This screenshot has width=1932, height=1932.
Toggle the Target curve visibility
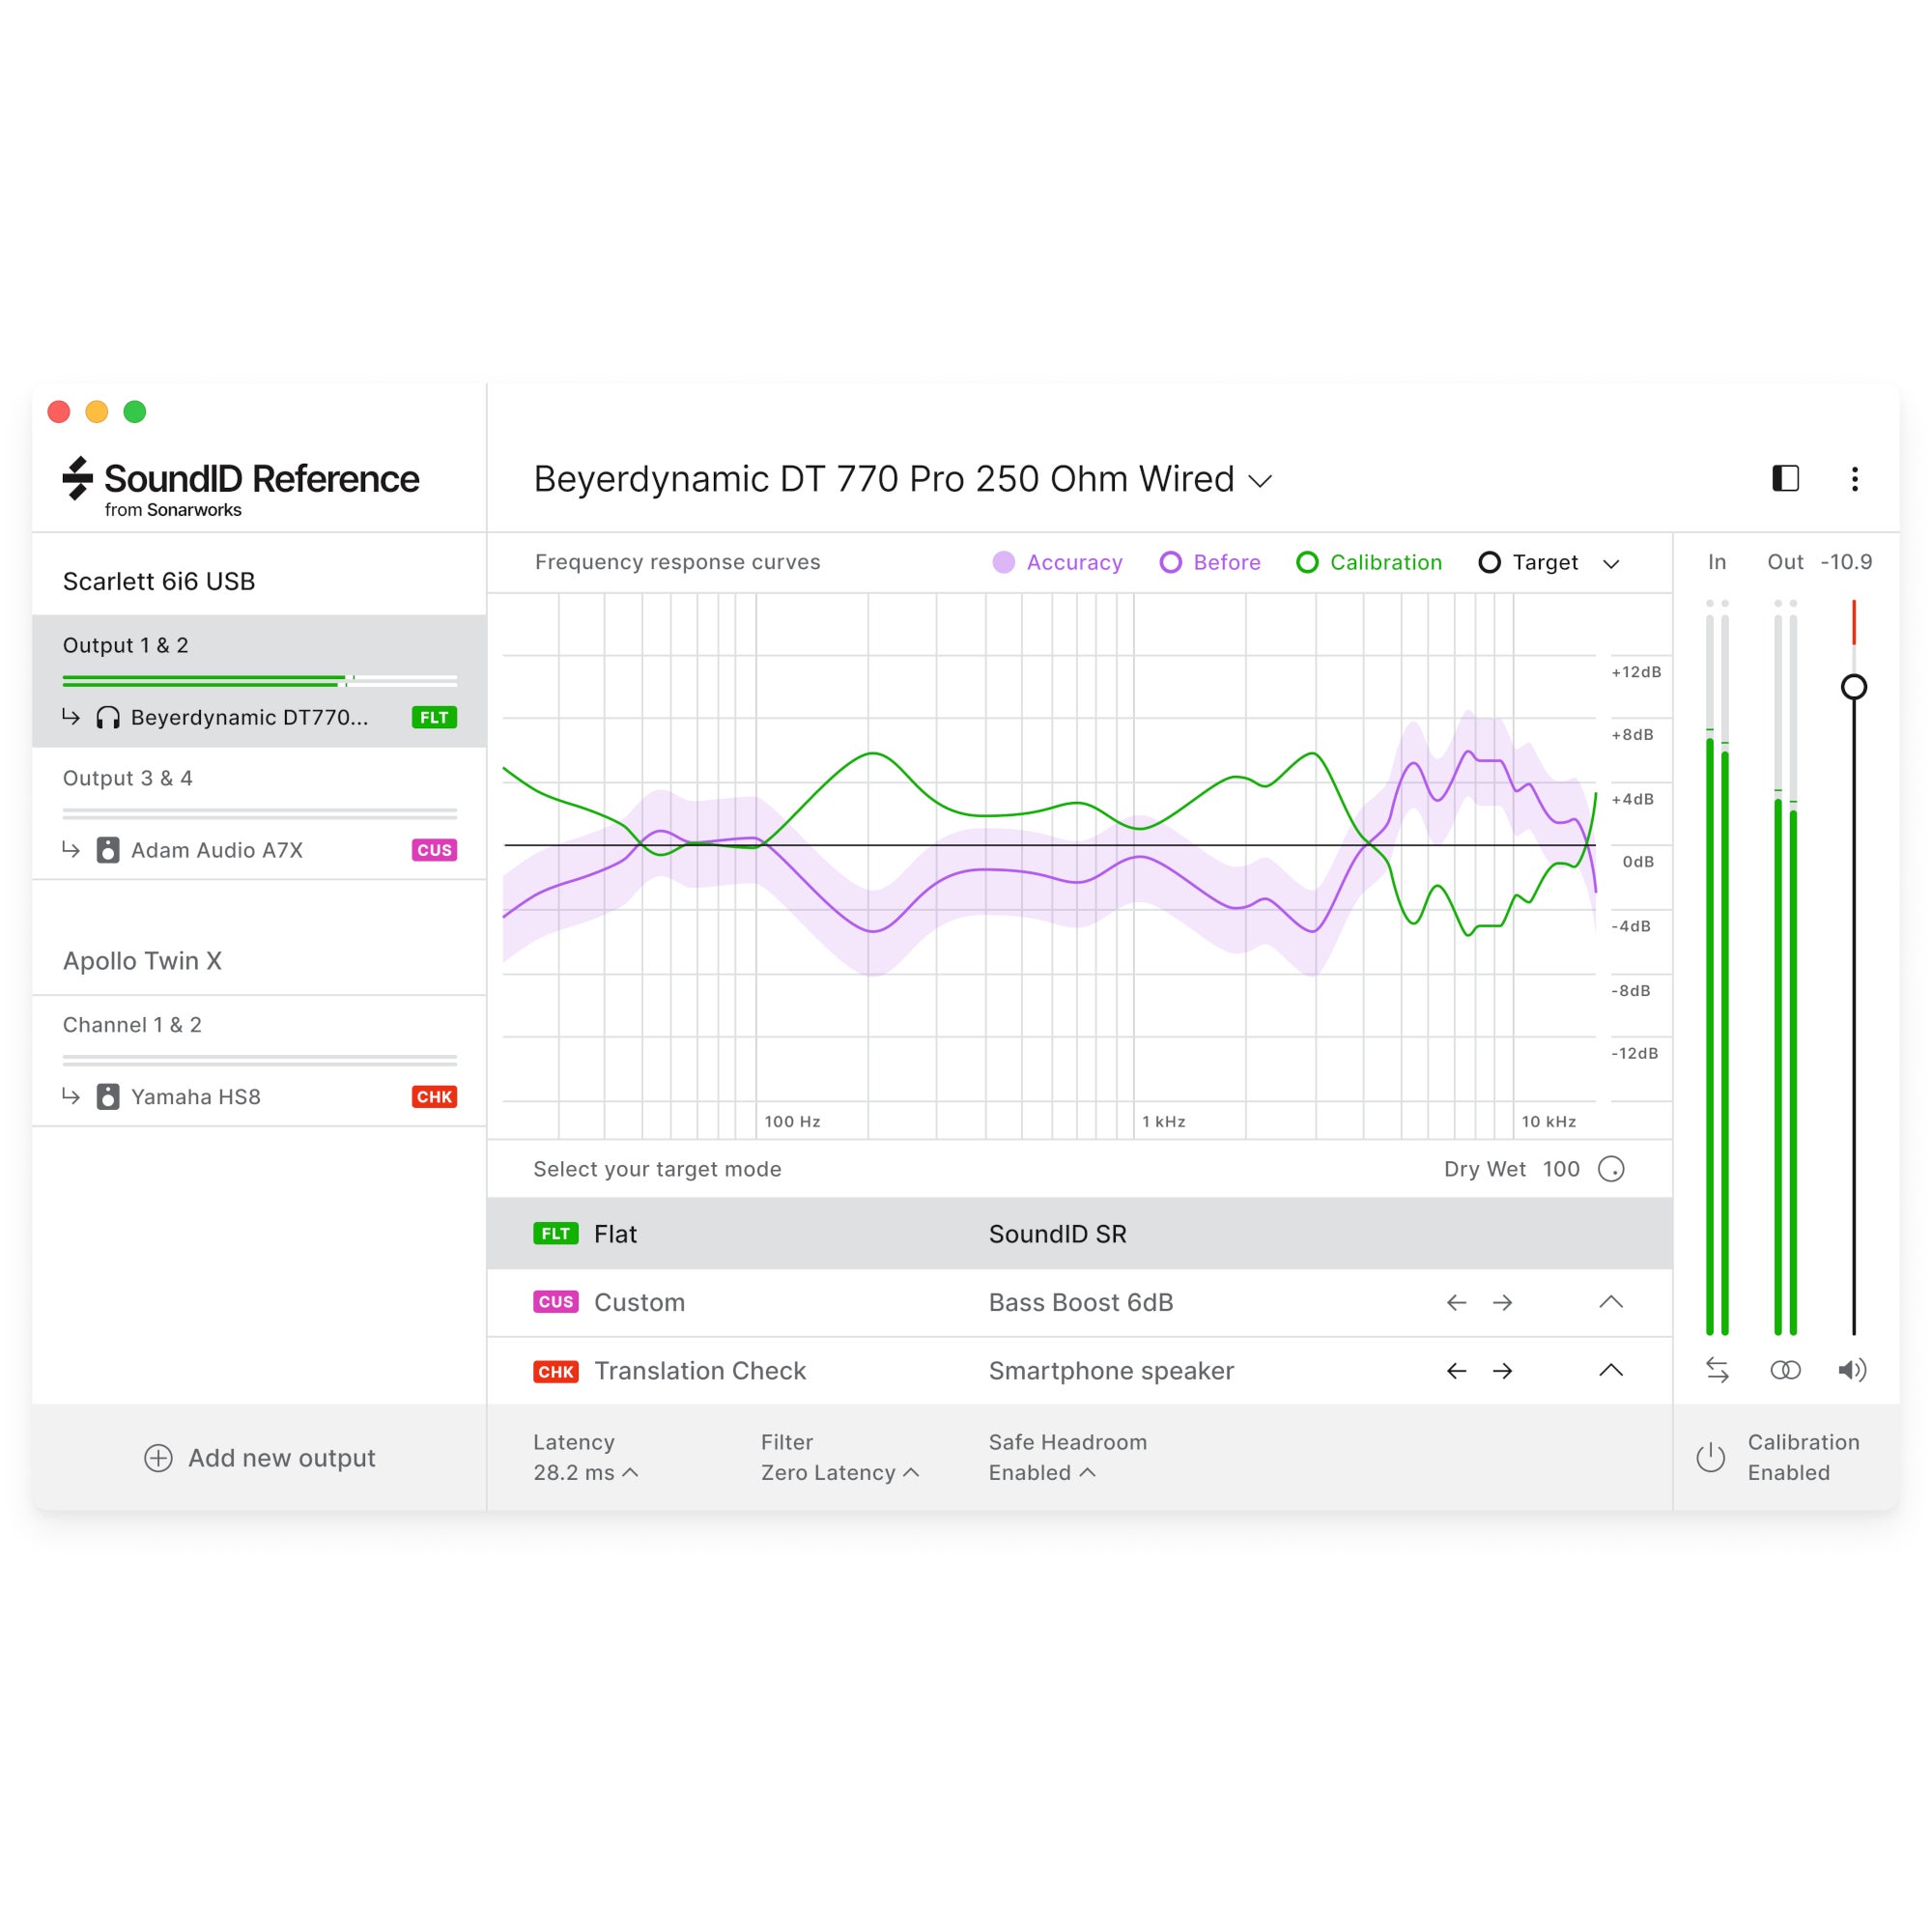pos(1528,562)
